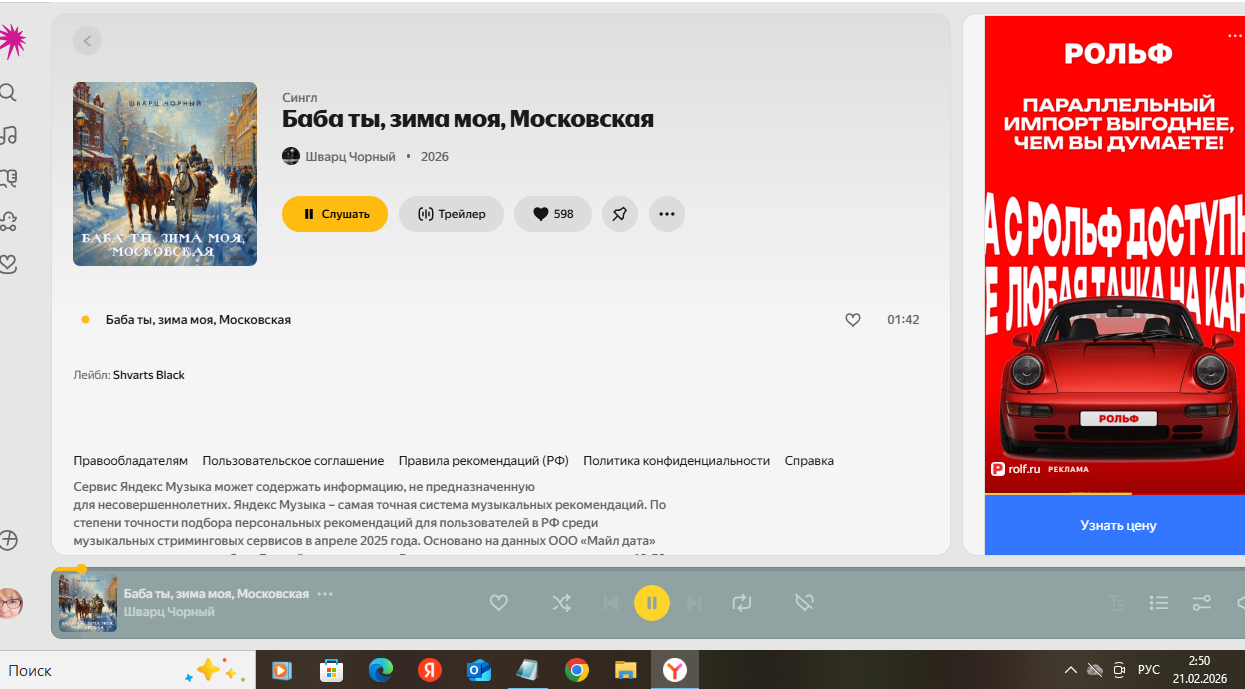Open Правила рекомендаций (РФ) link
This screenshot has width=1245, height=689.
click(484, 461)
